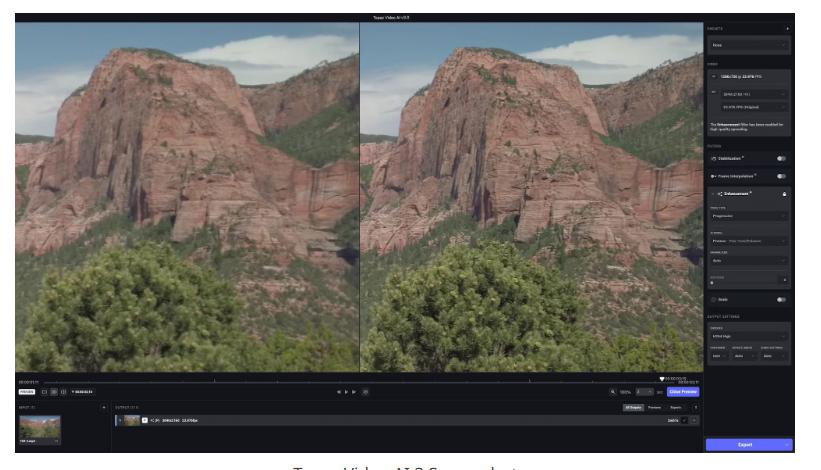The image size is (821, 470).
Task: Open the ProRes encoder dropdown in Output Settings
Action: coord(749,335)
